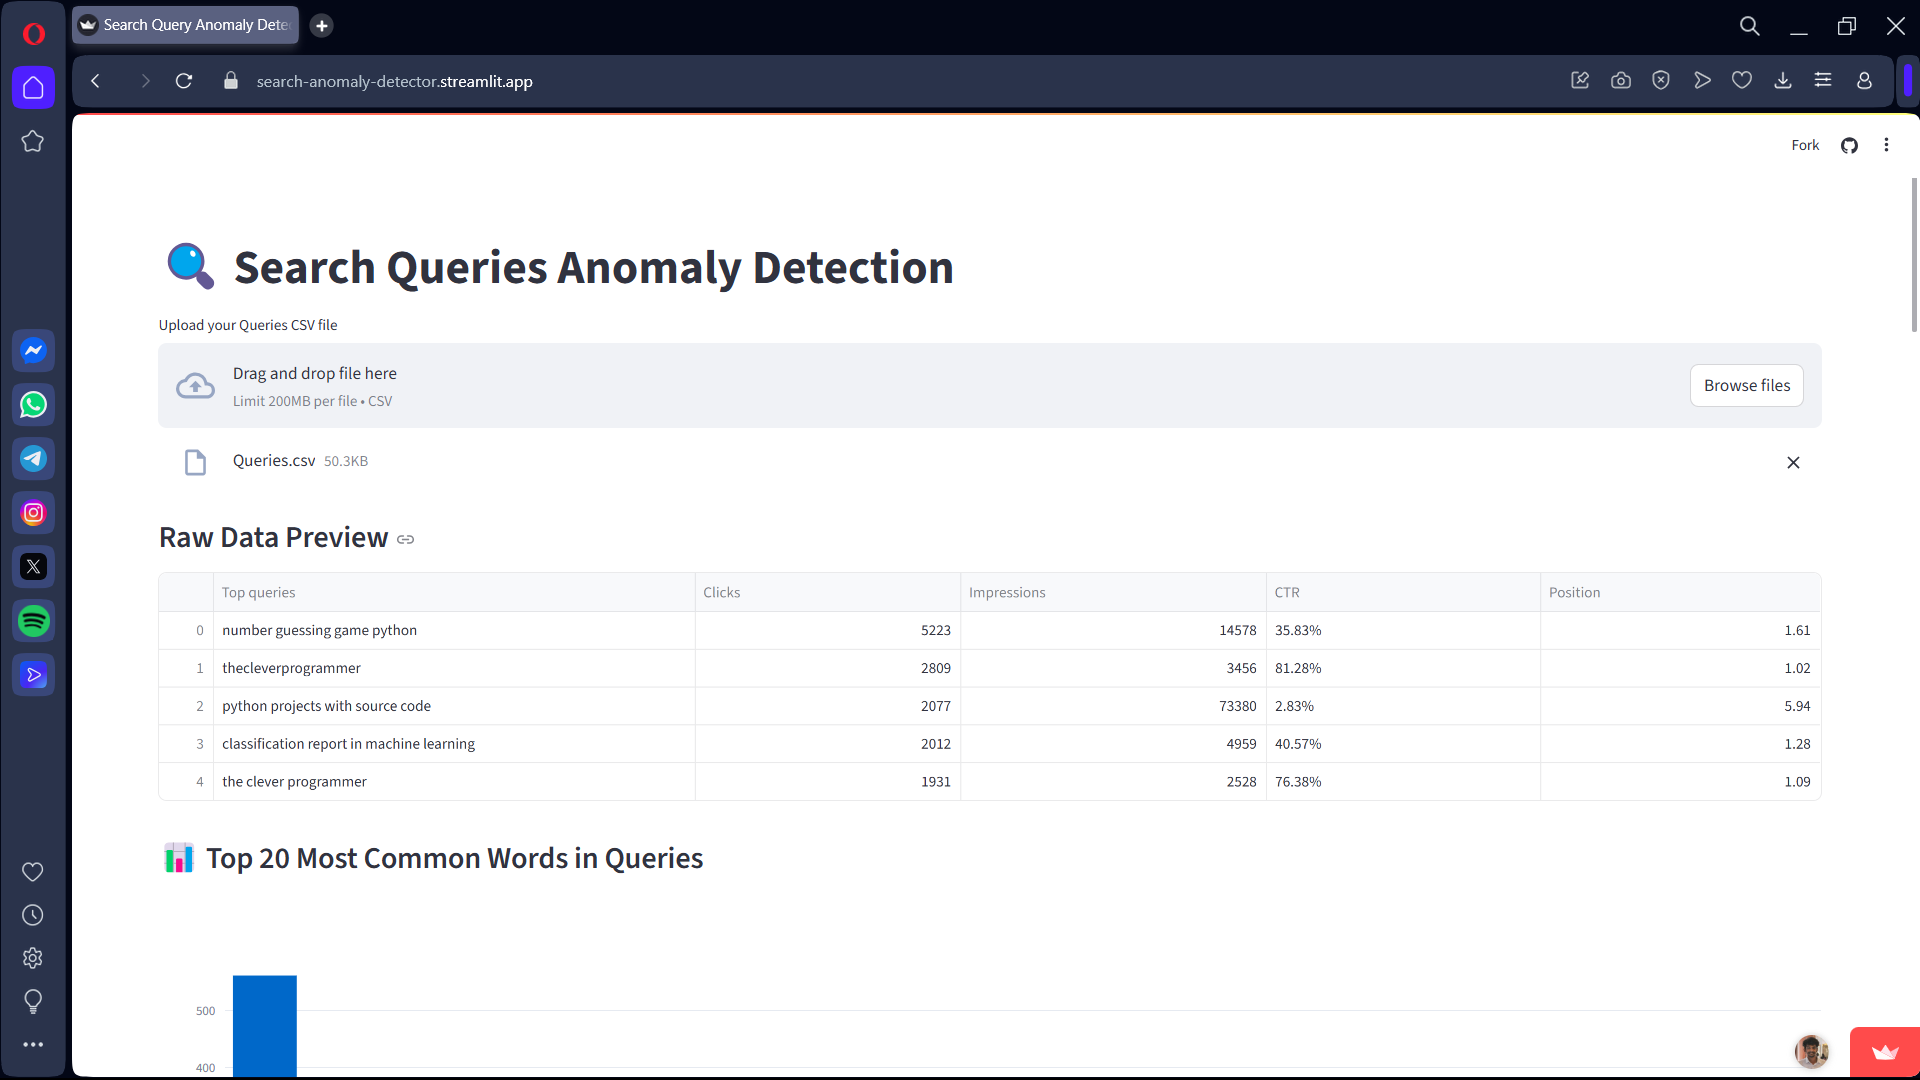Open the Downloads toolbar icon
The height and width of the screenshot is (1080, 1920).
pos(1783,81)
